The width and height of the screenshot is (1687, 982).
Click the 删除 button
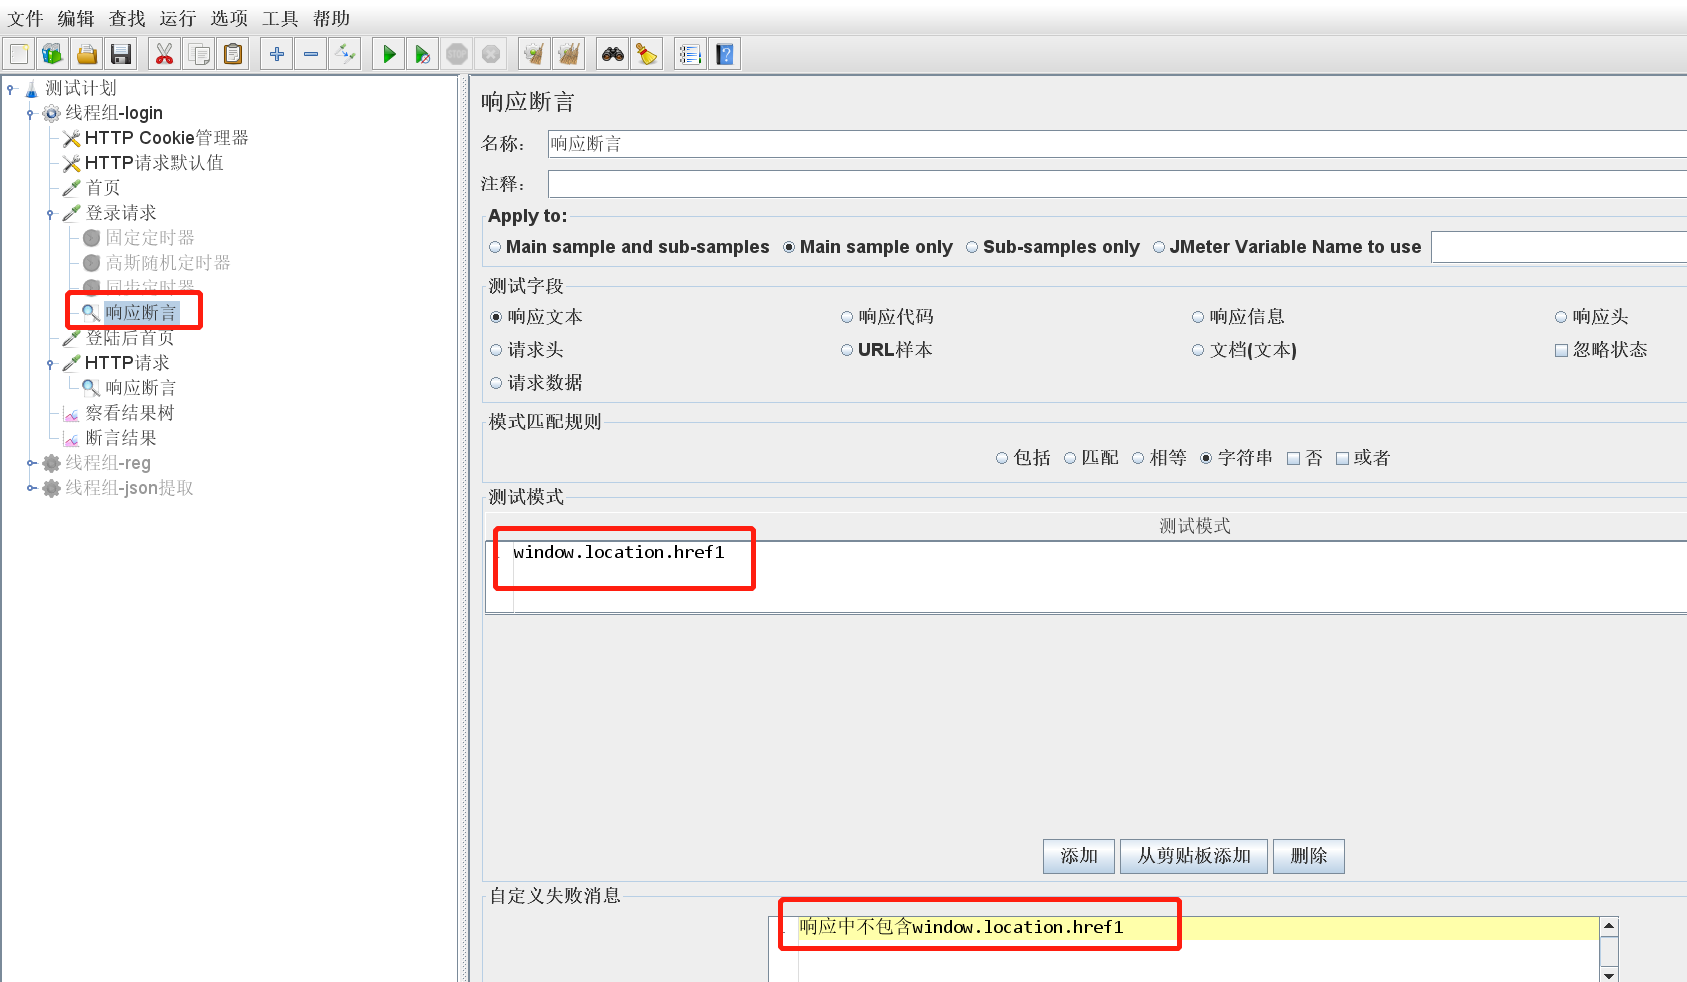(x=1309, y=856)
